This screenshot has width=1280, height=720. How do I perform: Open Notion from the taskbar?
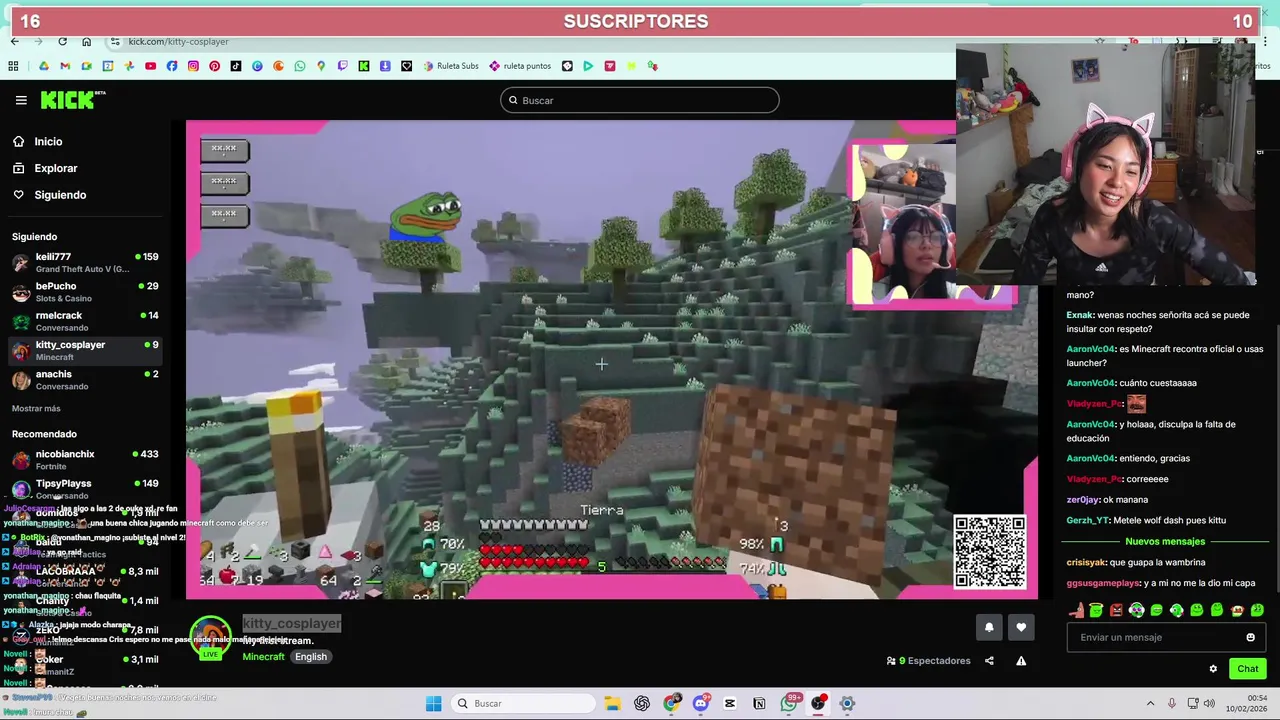click(759, 703)
